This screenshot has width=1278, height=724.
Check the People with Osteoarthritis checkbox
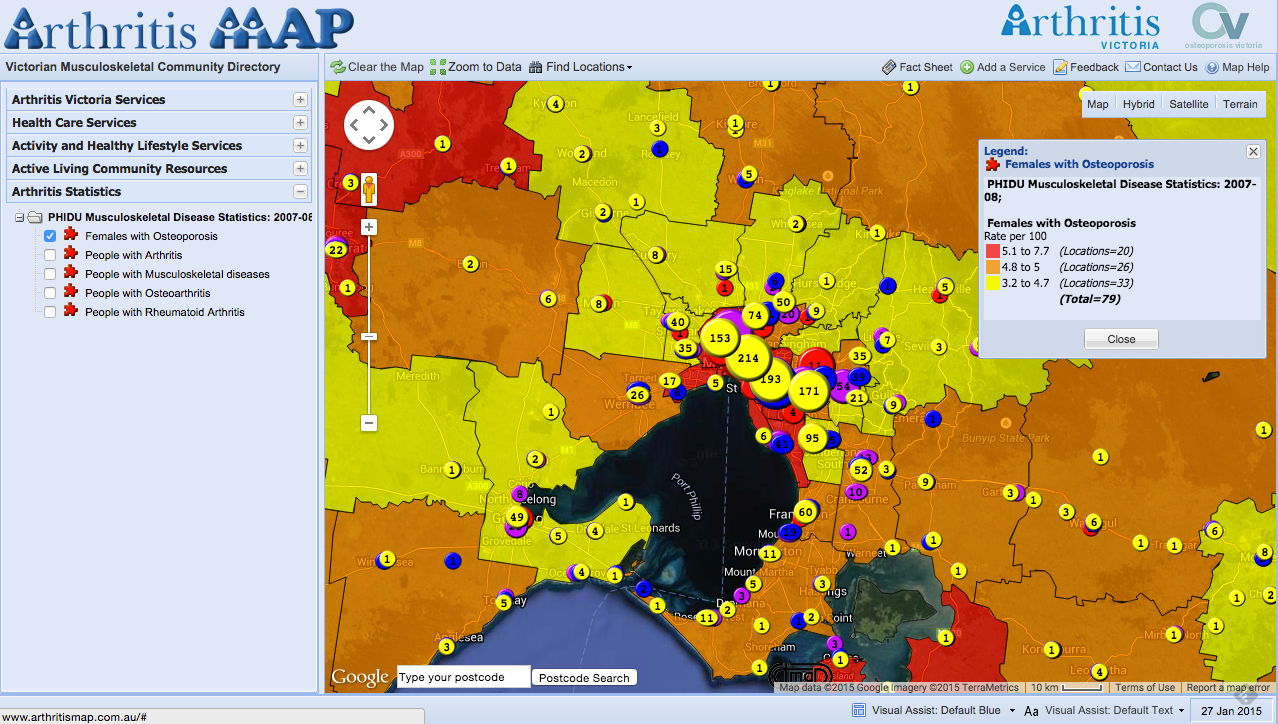[x=50, y=293]
